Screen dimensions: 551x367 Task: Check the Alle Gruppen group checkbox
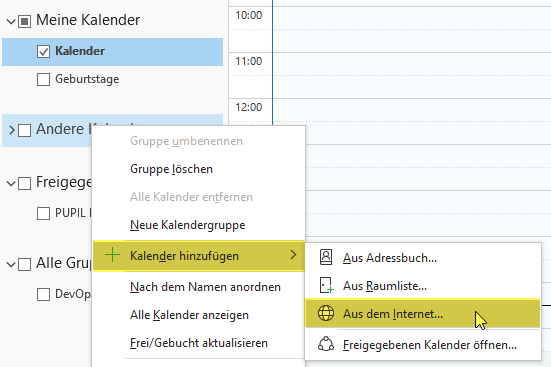coord(24,264)
